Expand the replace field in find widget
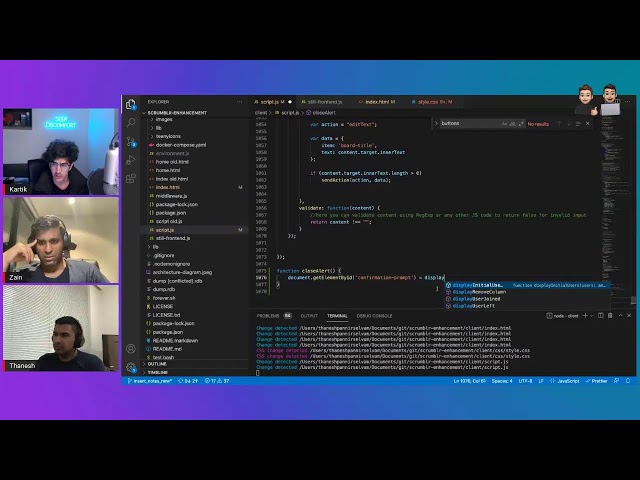 (x=436, y=124)
